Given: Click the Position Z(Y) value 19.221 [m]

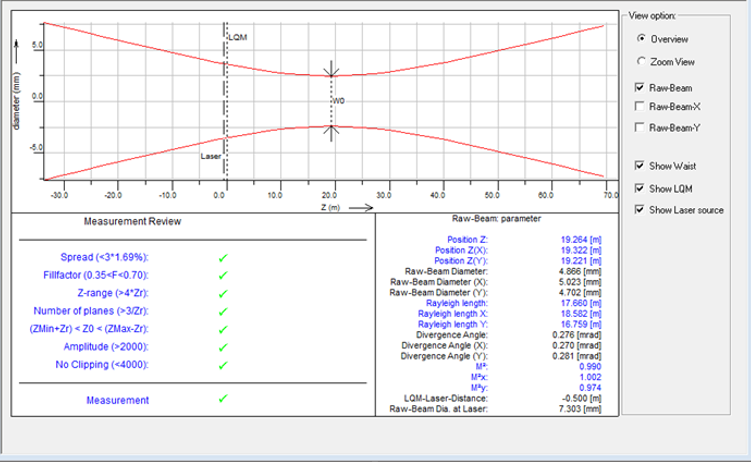Looking at the screenshot, I should pos(581,260).
